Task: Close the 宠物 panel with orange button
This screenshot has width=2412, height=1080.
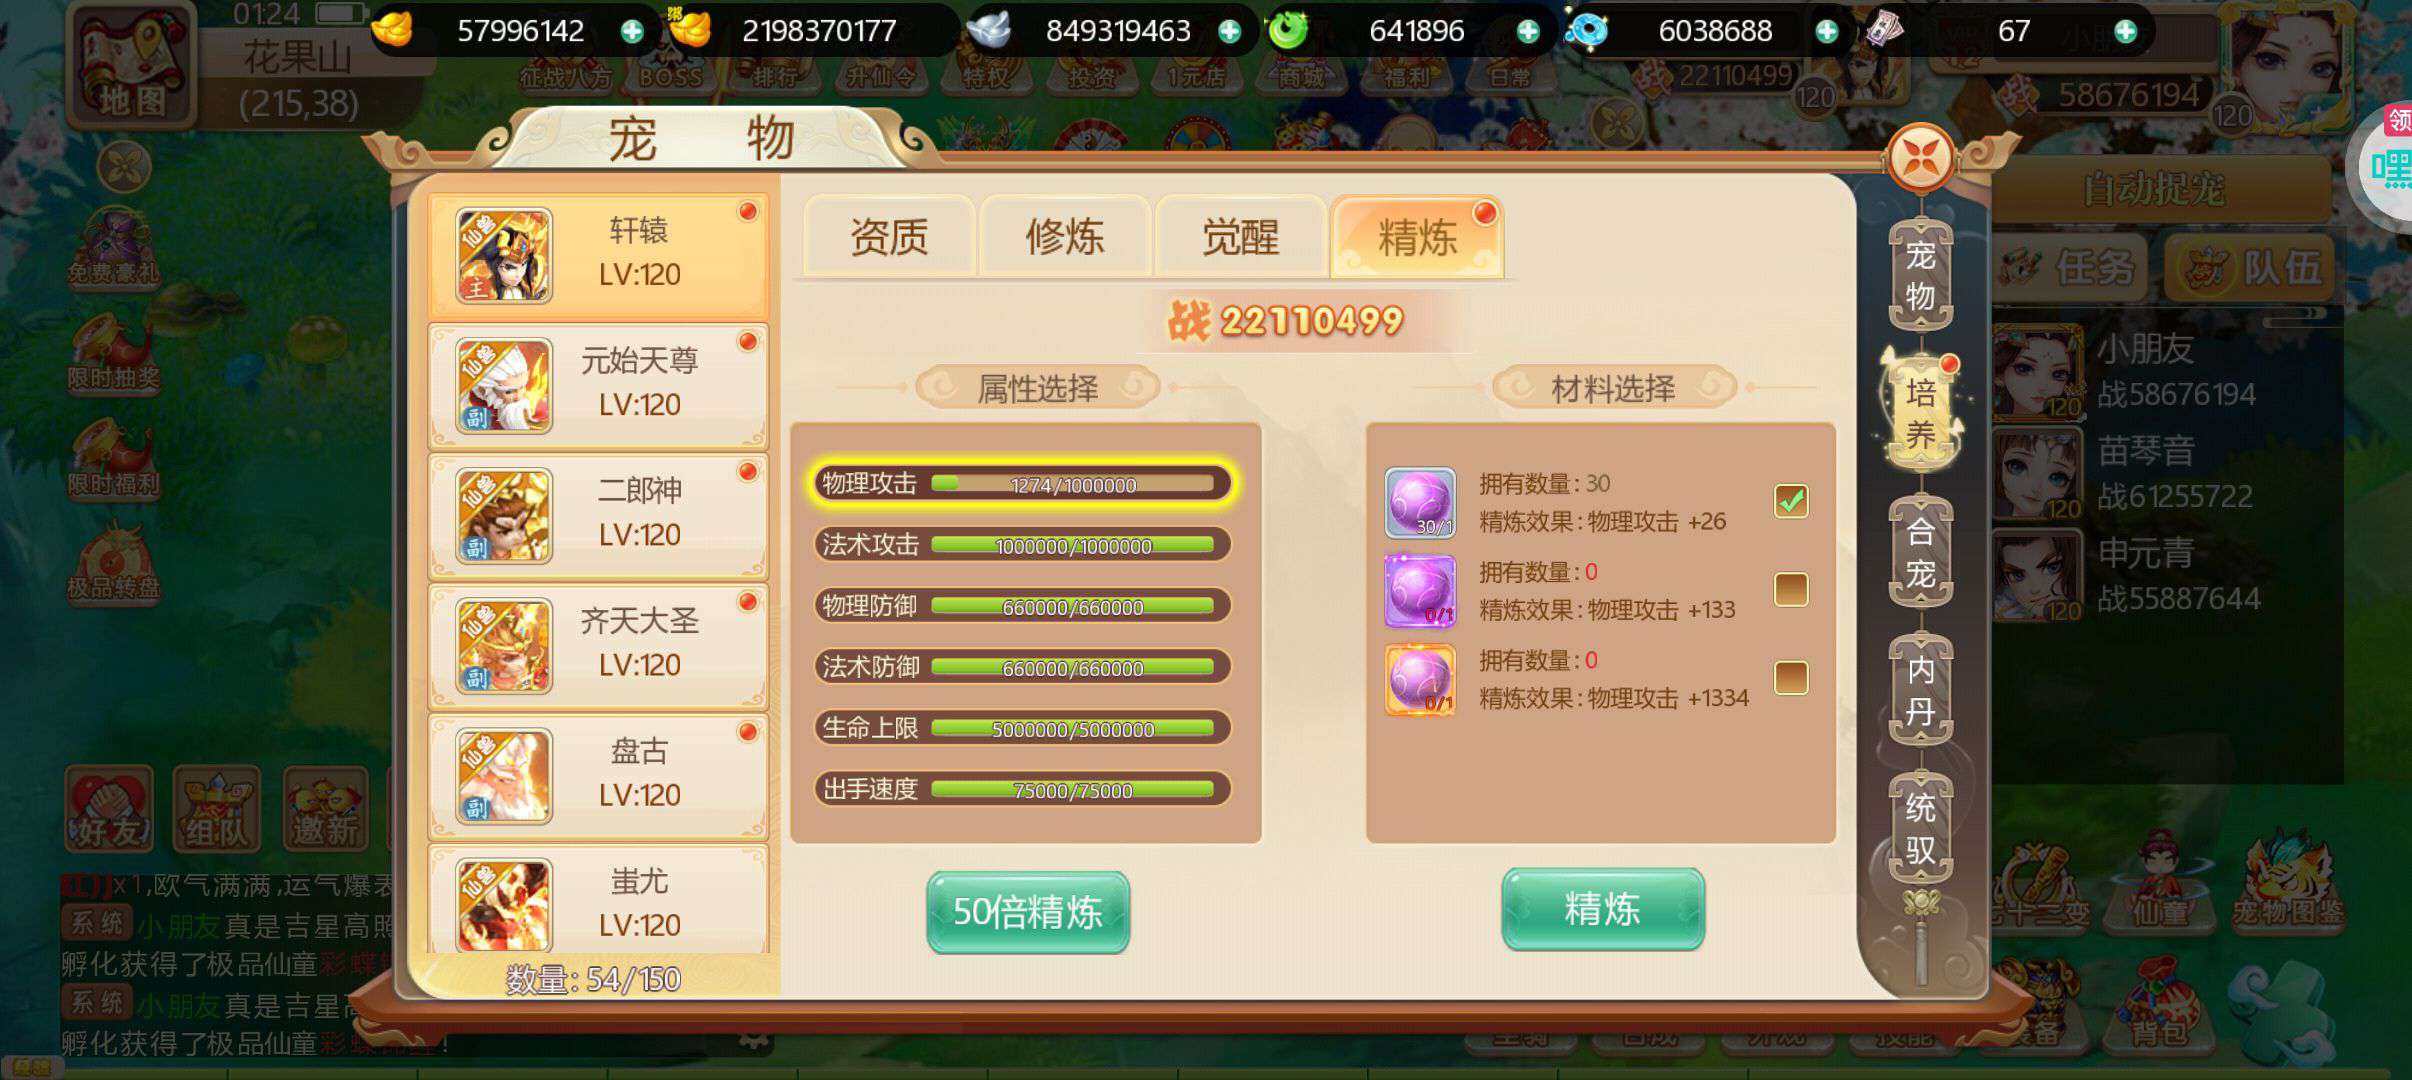Action: 1921,158
